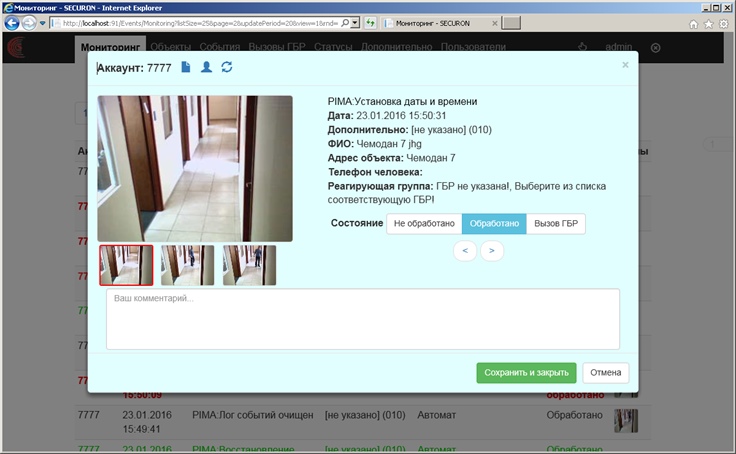
Task: Go to the previous event with <
Action: [465, 251]
